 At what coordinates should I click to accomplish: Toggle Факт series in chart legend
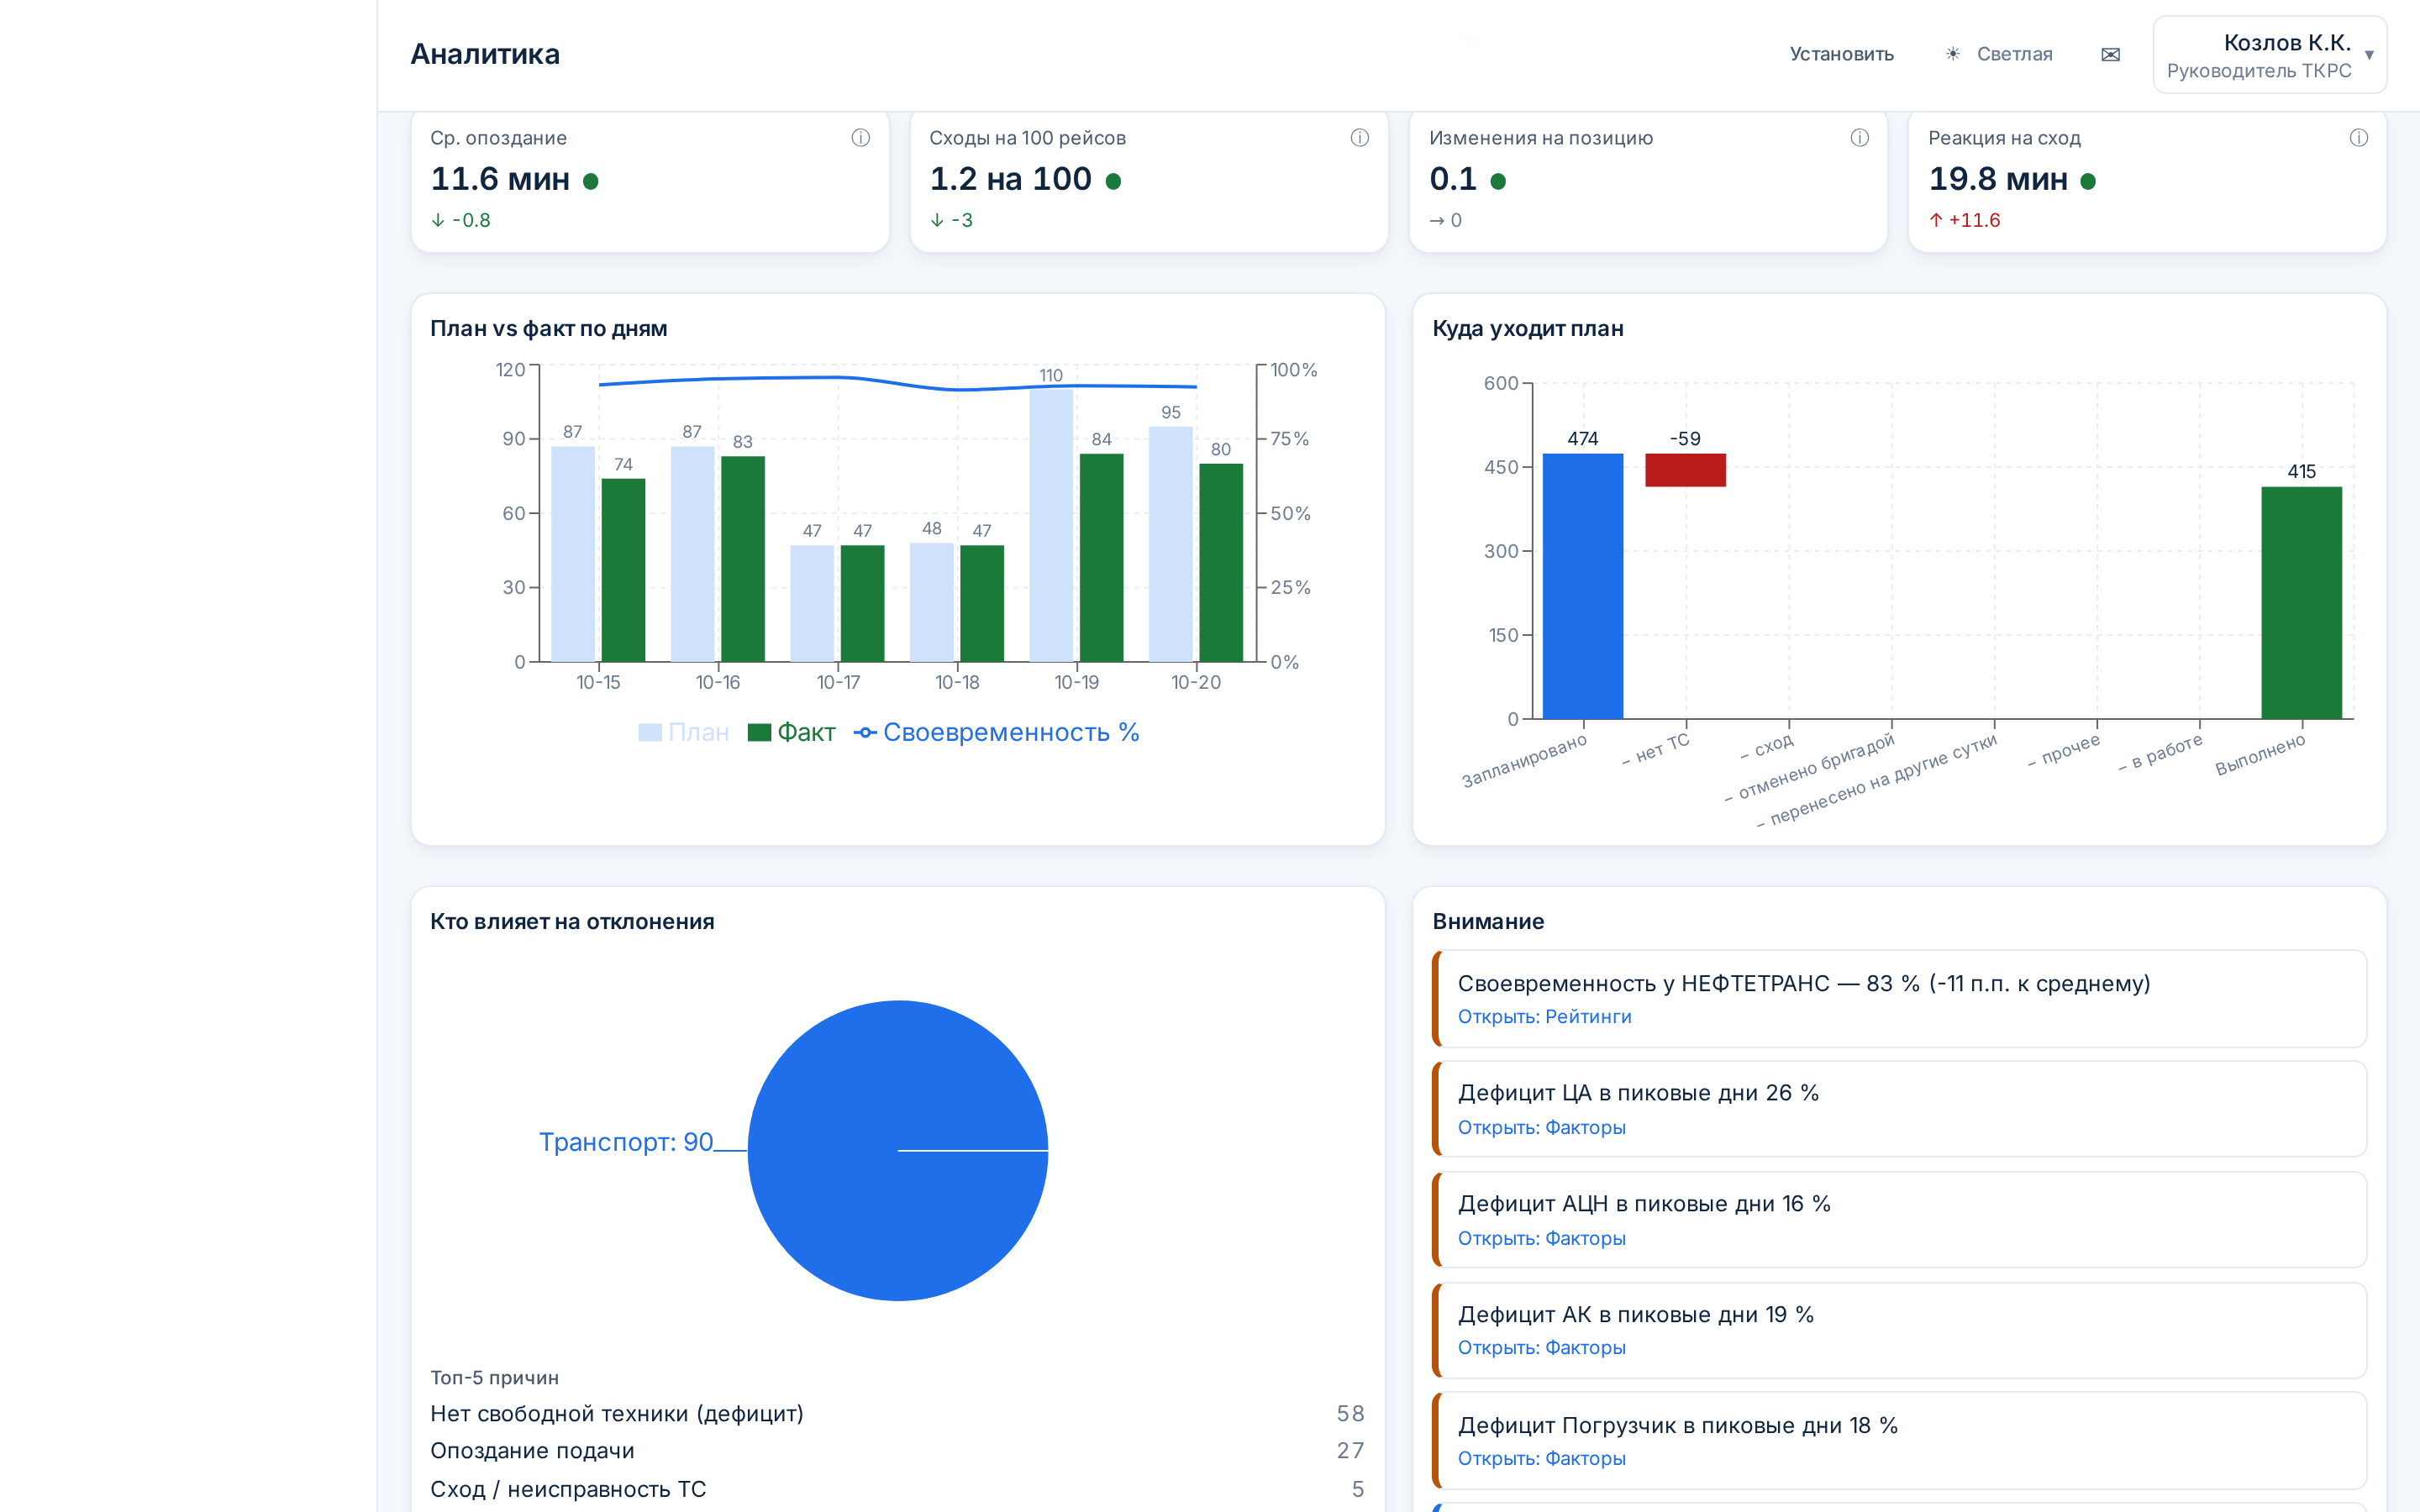click(x=791, y=732)
